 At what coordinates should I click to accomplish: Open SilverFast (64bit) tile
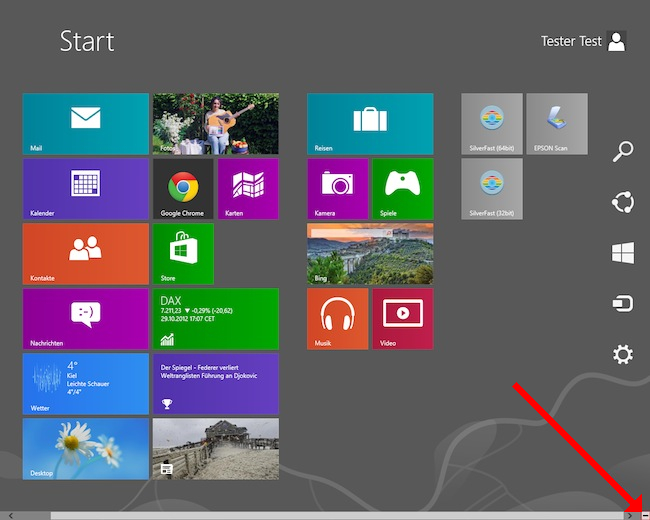491,124
